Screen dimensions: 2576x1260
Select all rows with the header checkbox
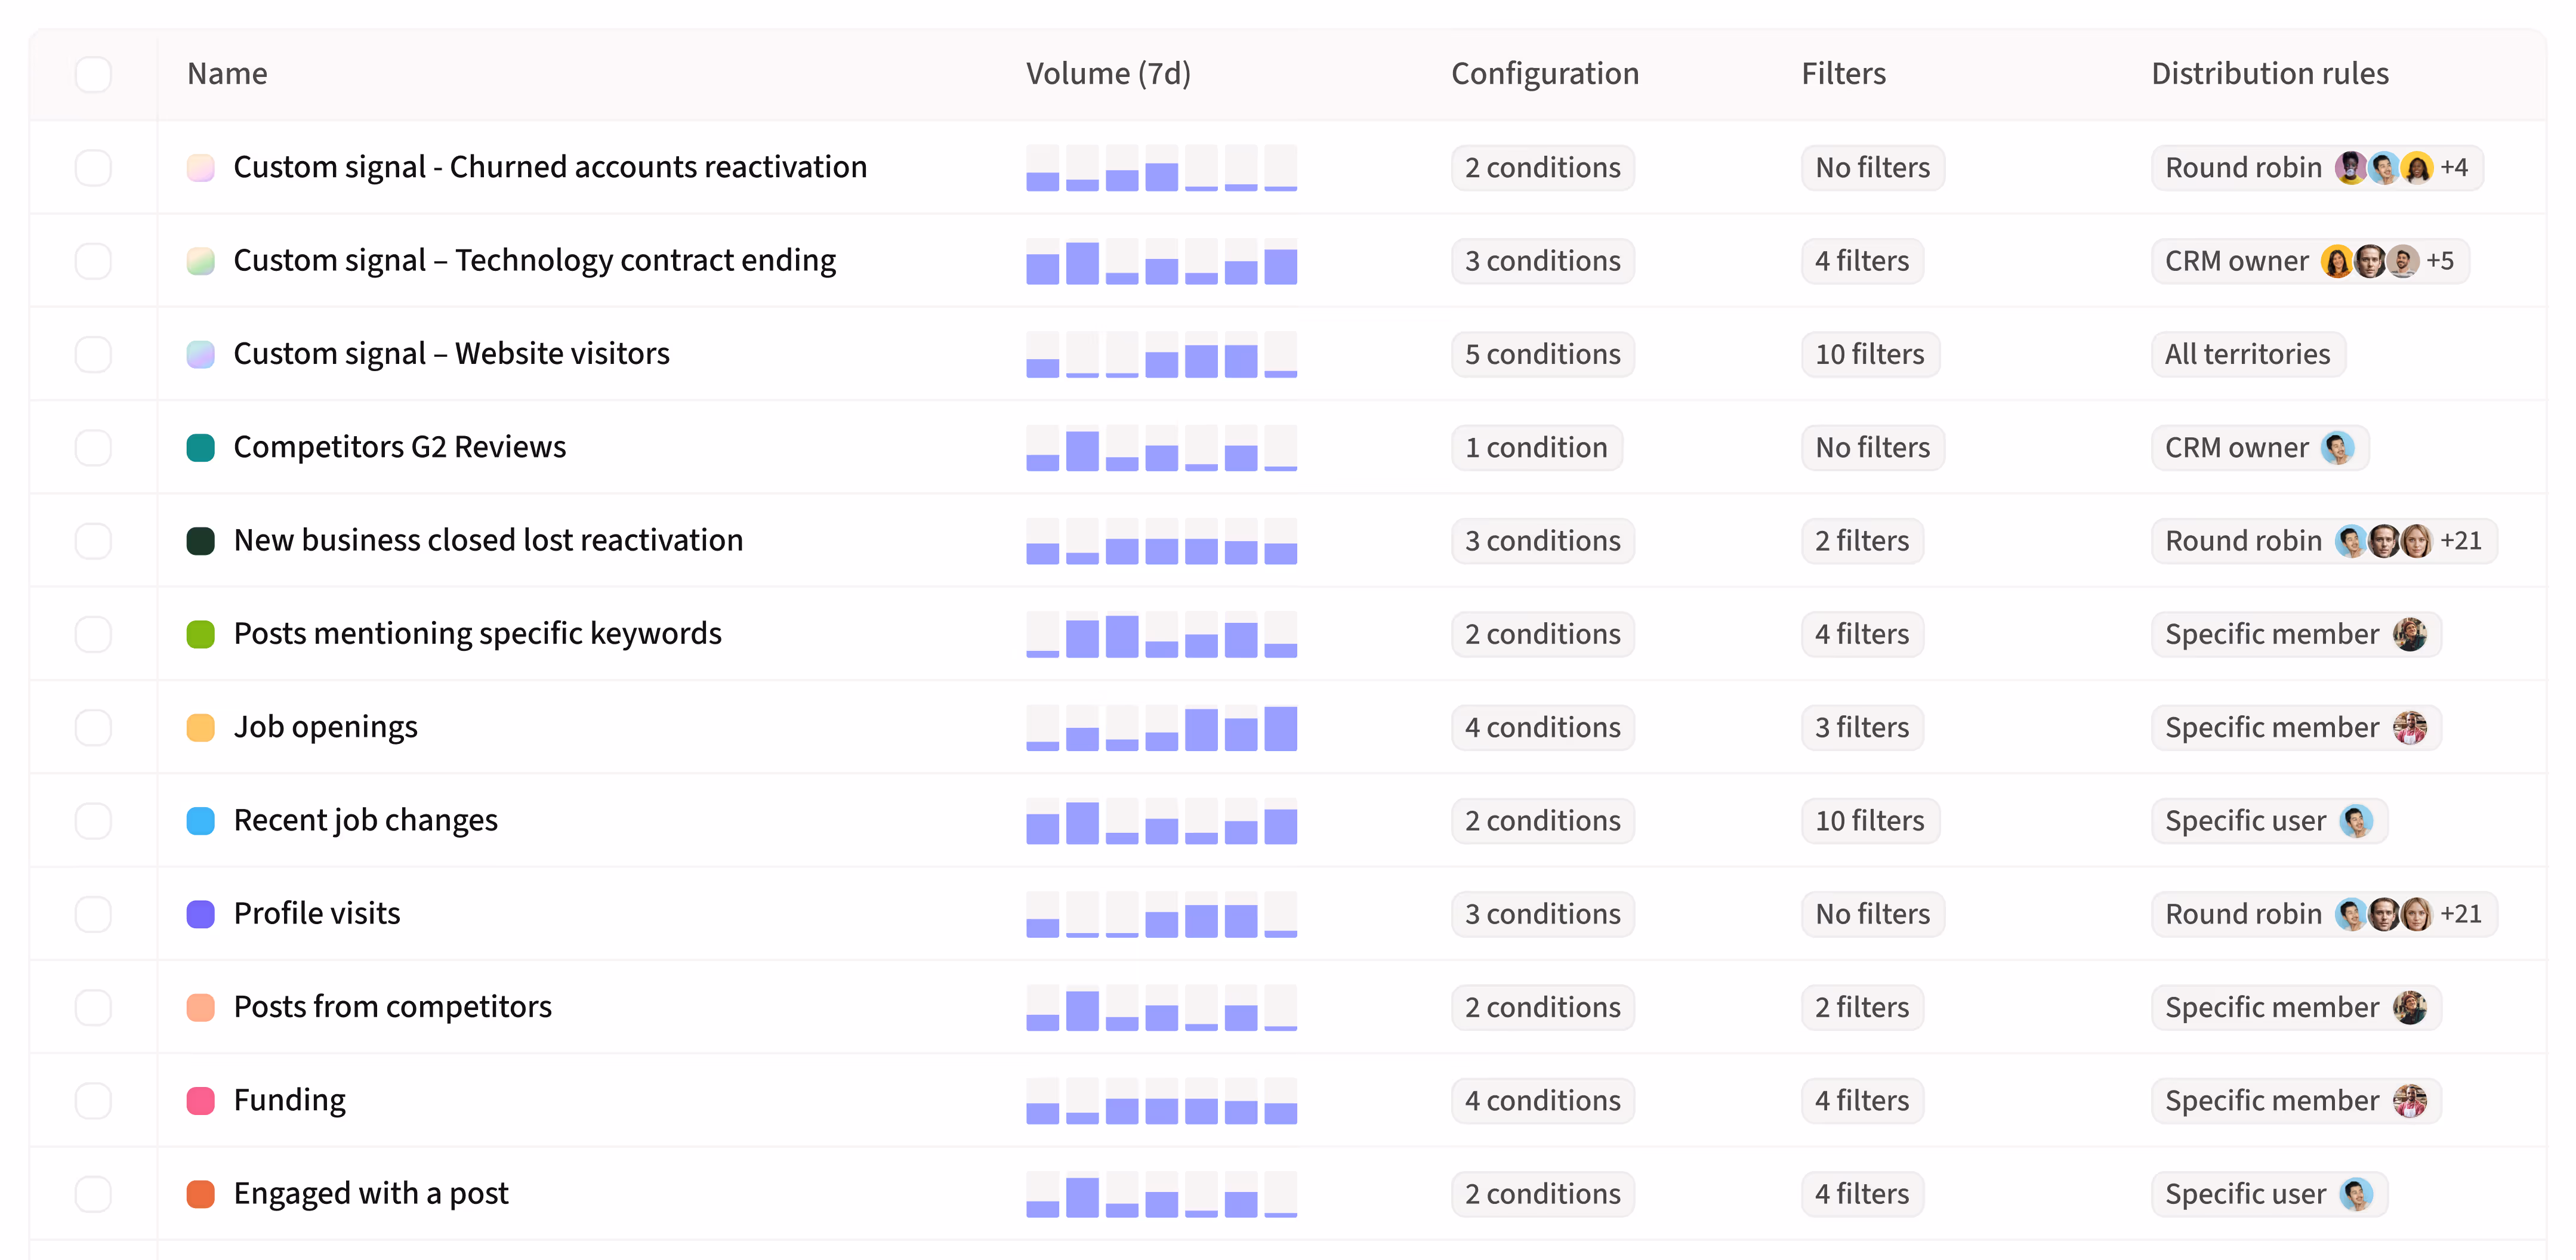point(93,74)
